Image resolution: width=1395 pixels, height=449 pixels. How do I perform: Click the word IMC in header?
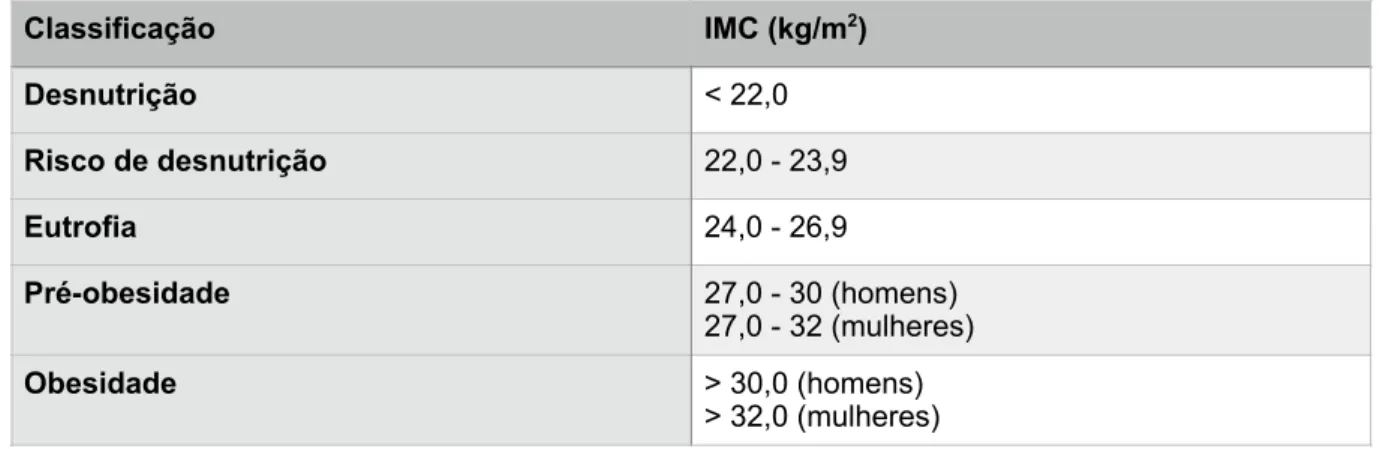tap(728, 30)
